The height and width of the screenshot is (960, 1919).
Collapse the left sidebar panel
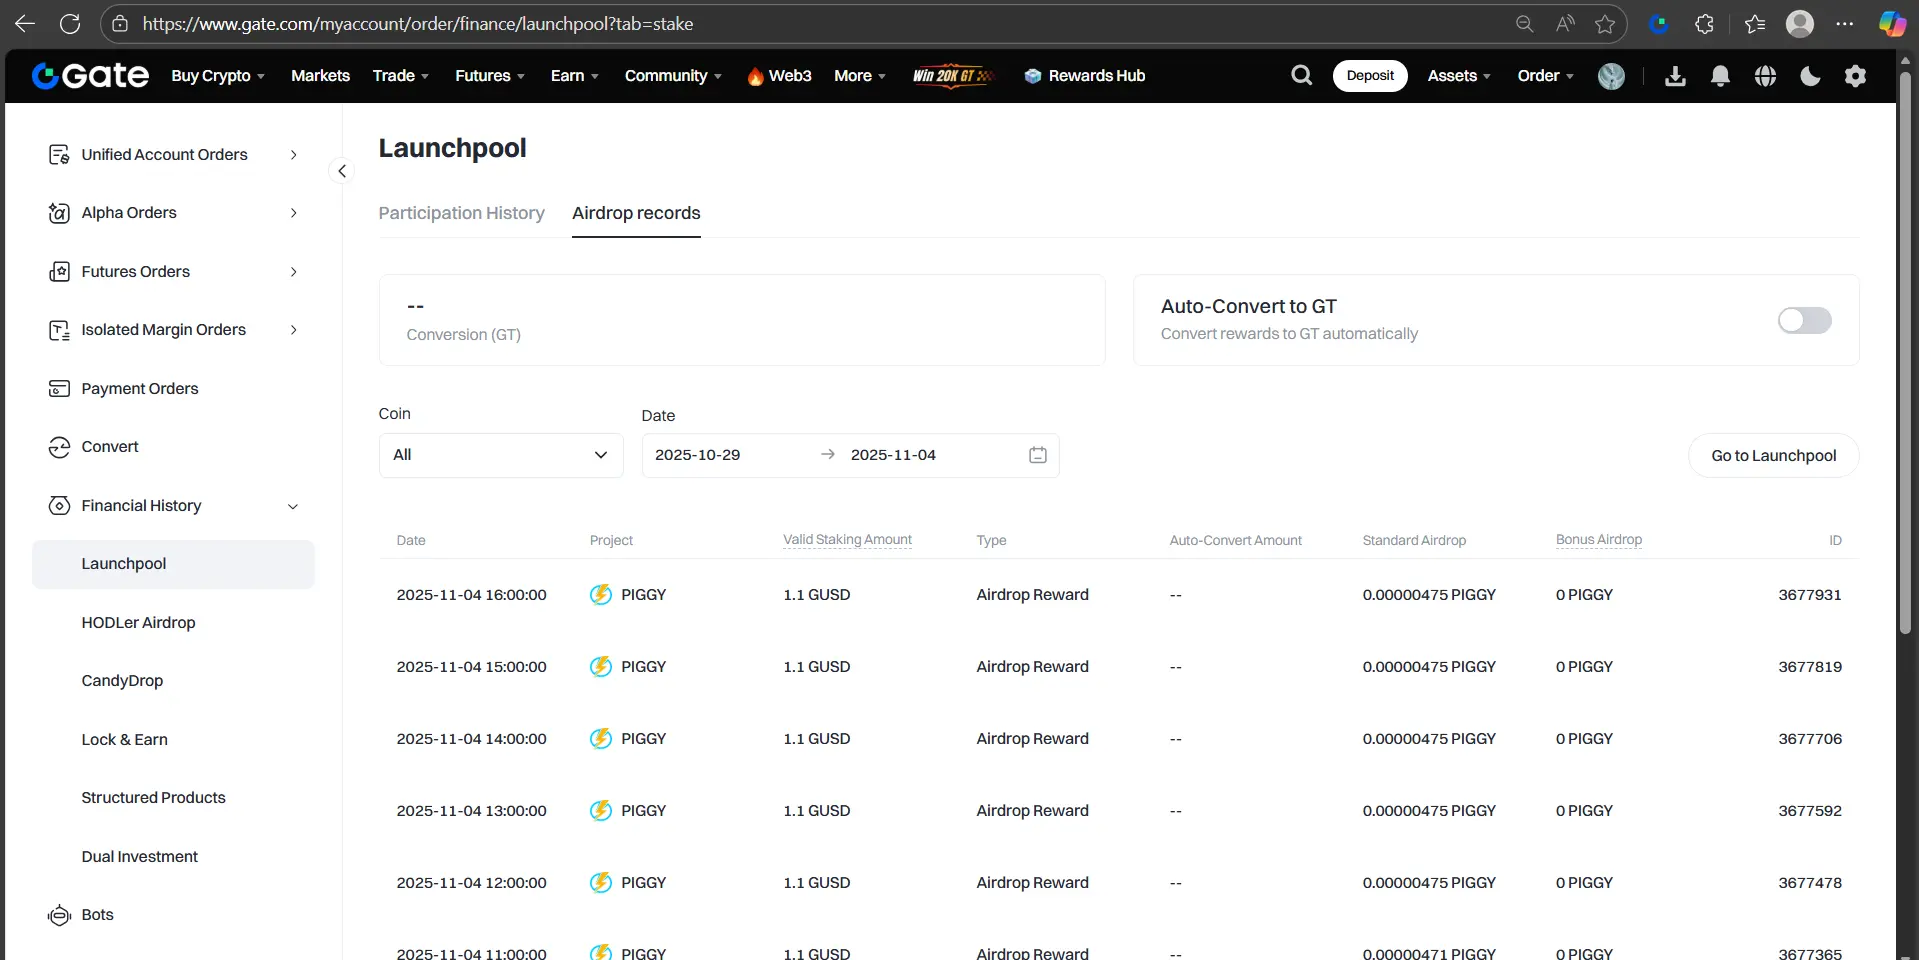tap(342, 171)
